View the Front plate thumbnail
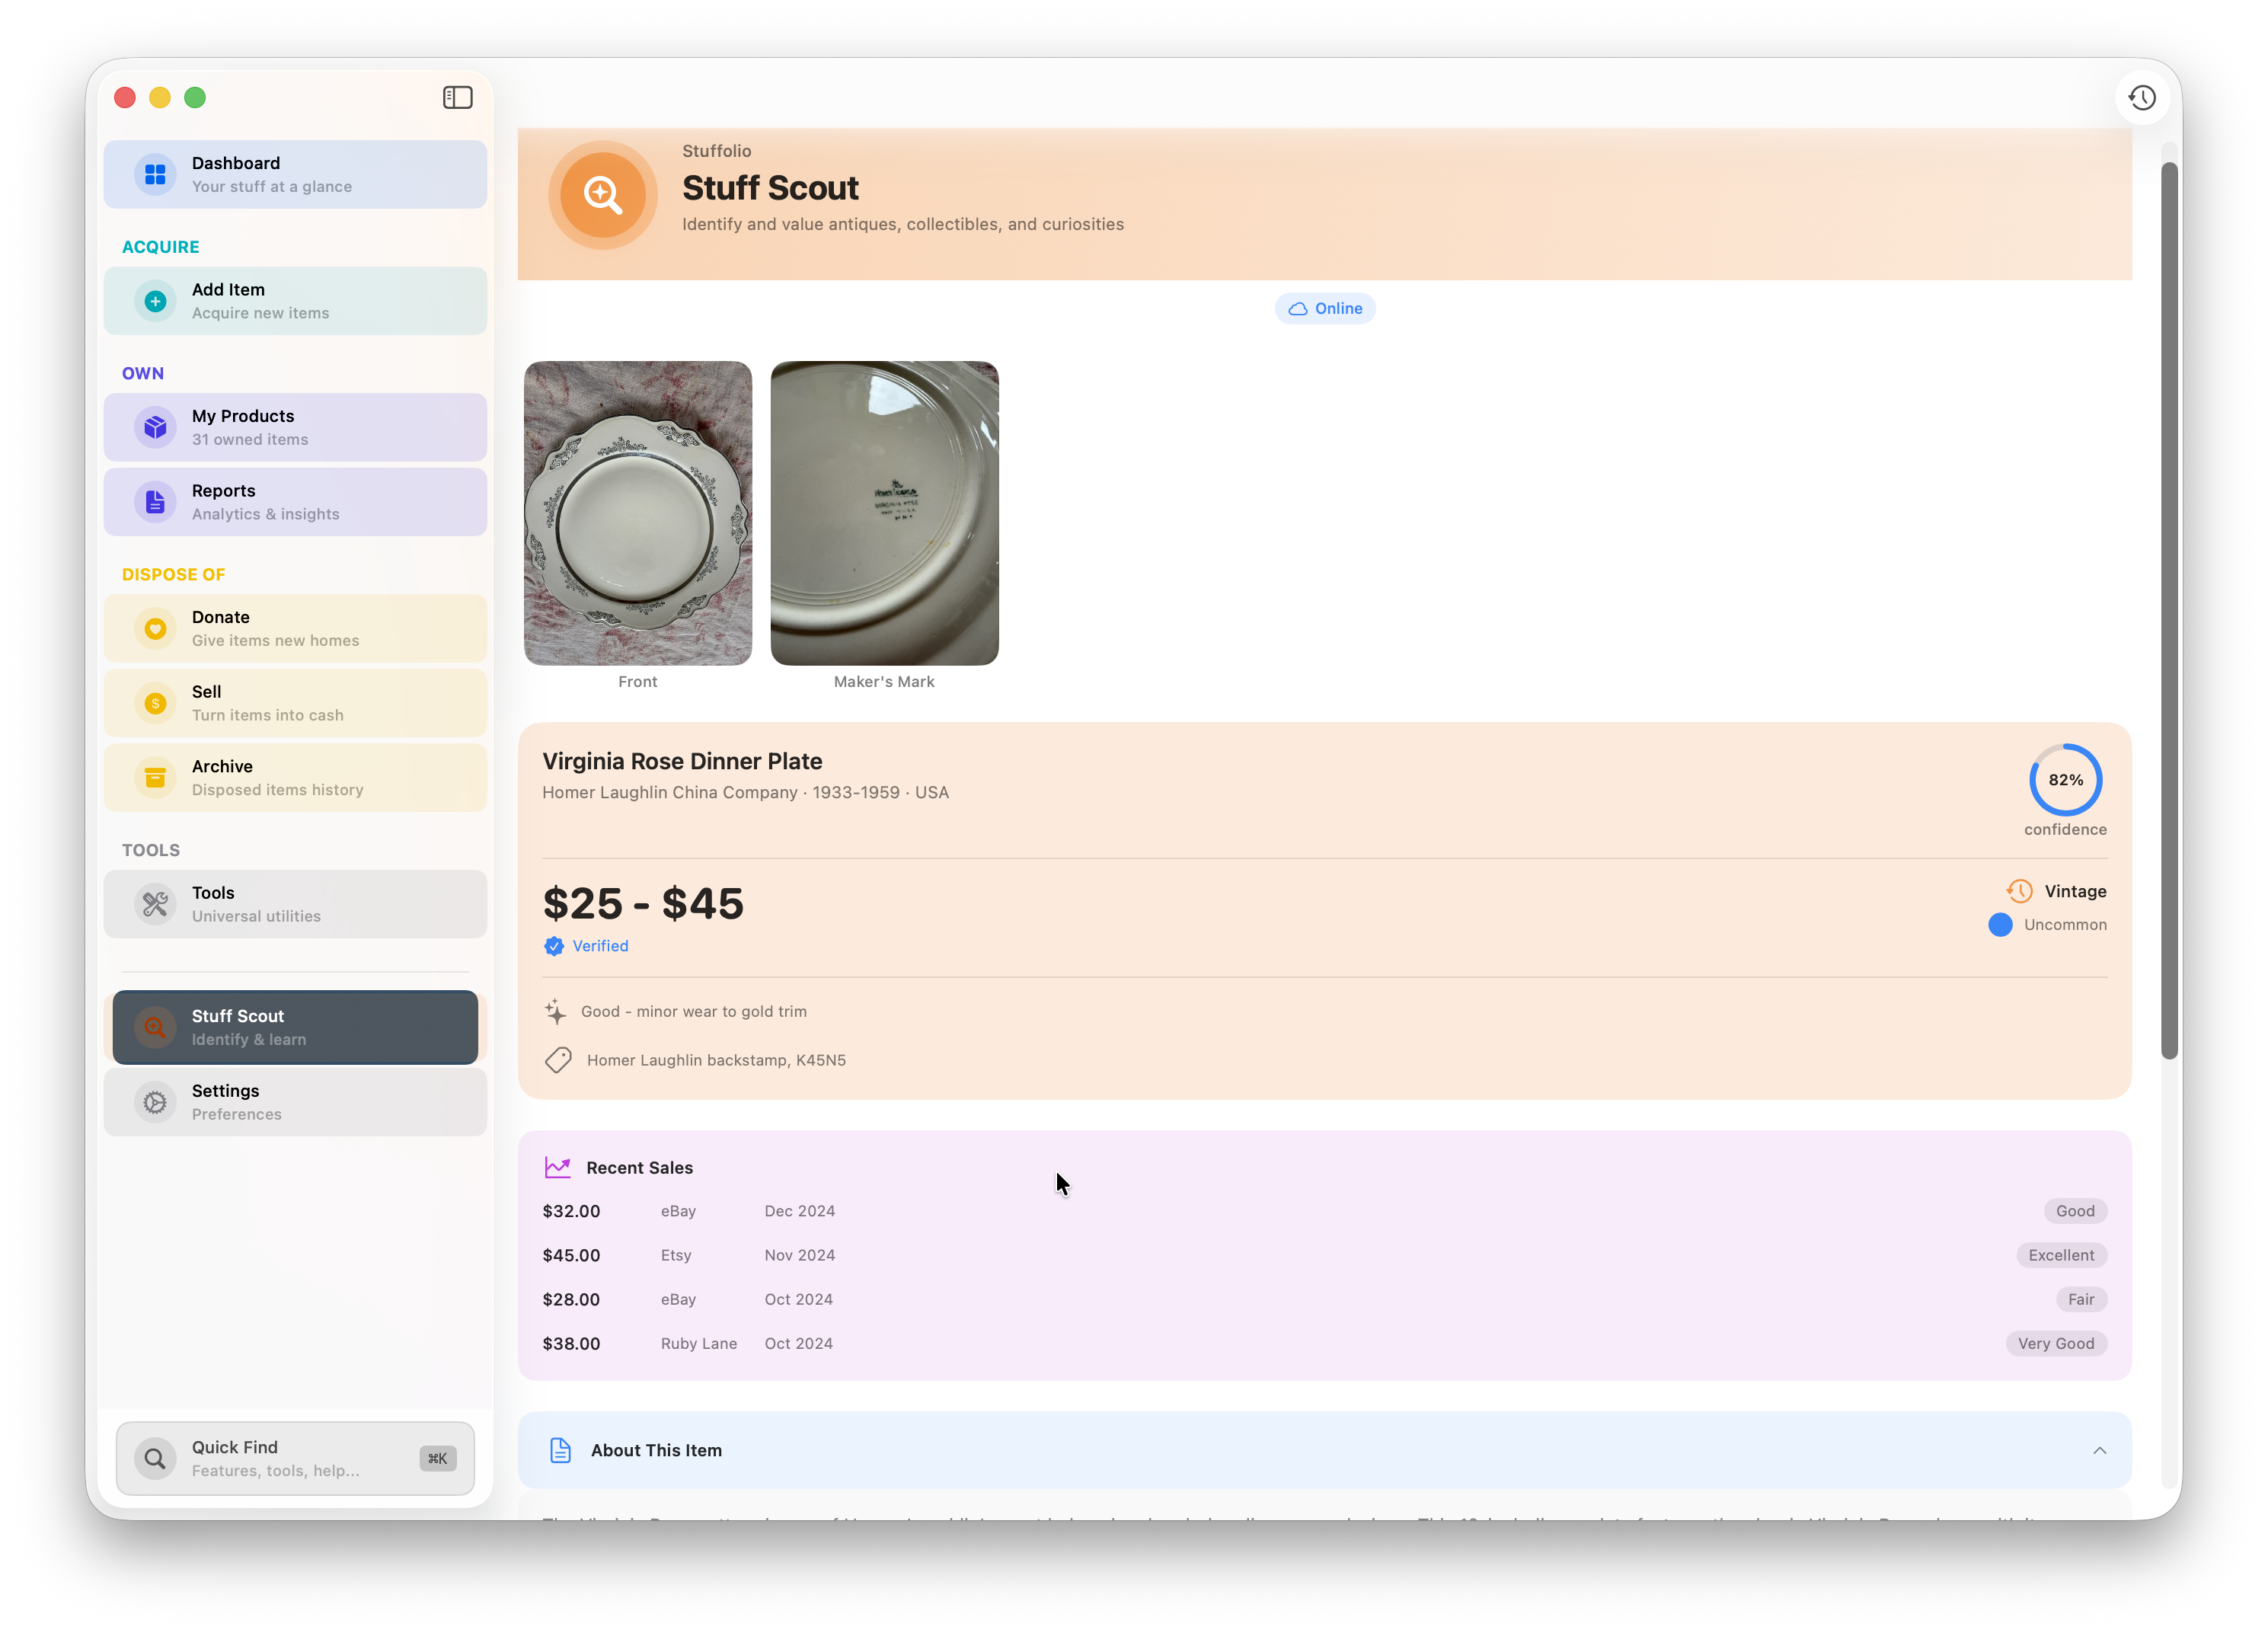 [x=638, y=513]
